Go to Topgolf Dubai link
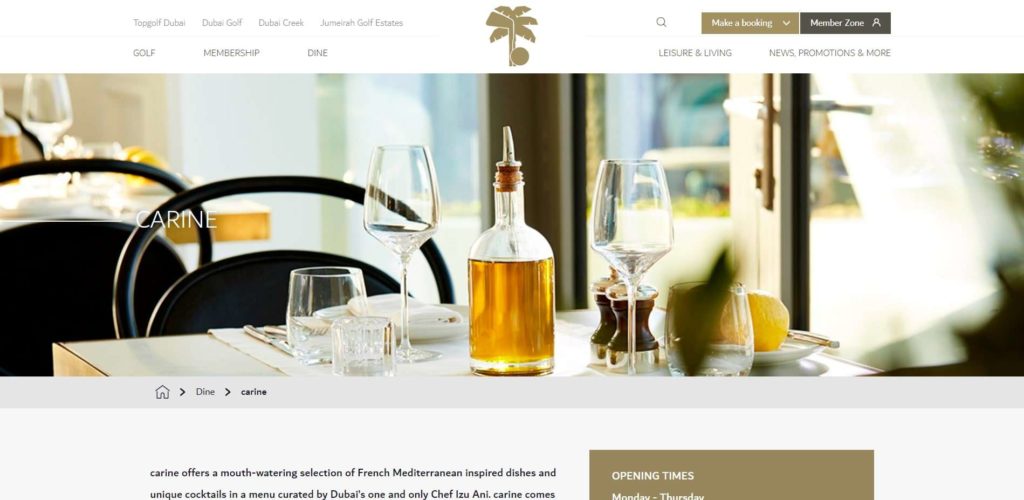1024x500 pixels. point(159,23)
